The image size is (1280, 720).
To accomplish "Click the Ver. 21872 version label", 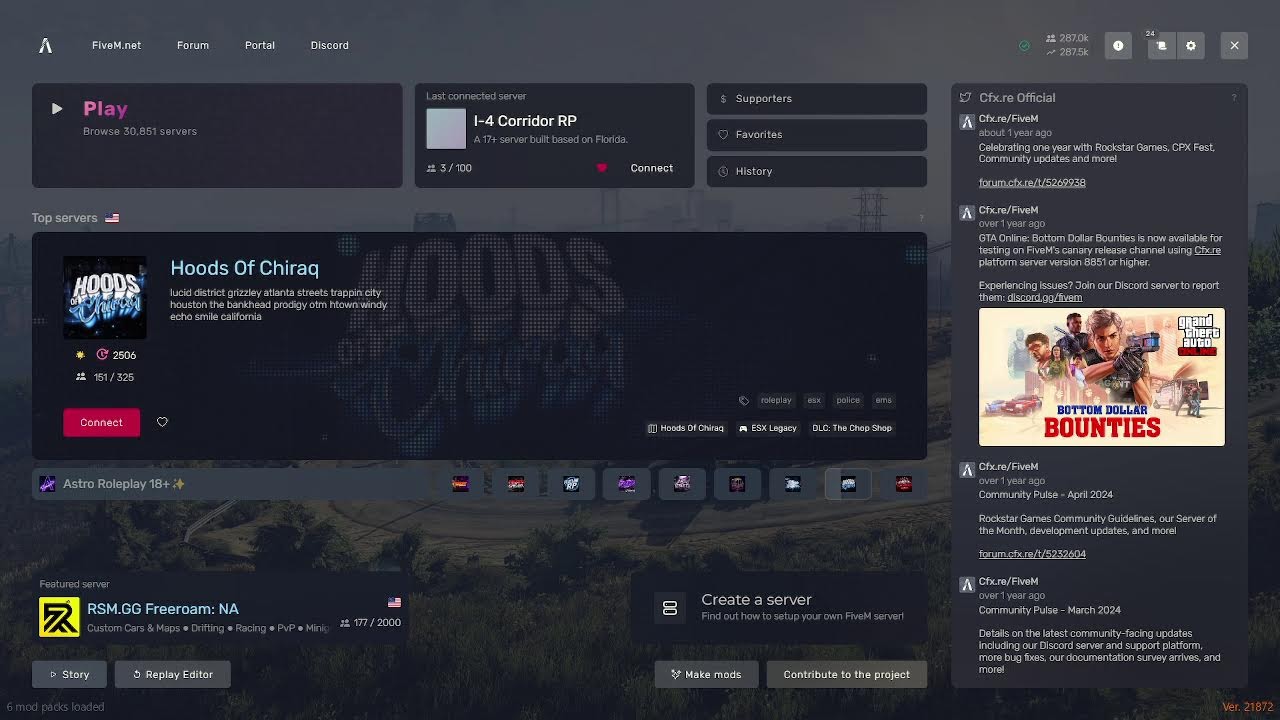I will [x=1248, y=707].
